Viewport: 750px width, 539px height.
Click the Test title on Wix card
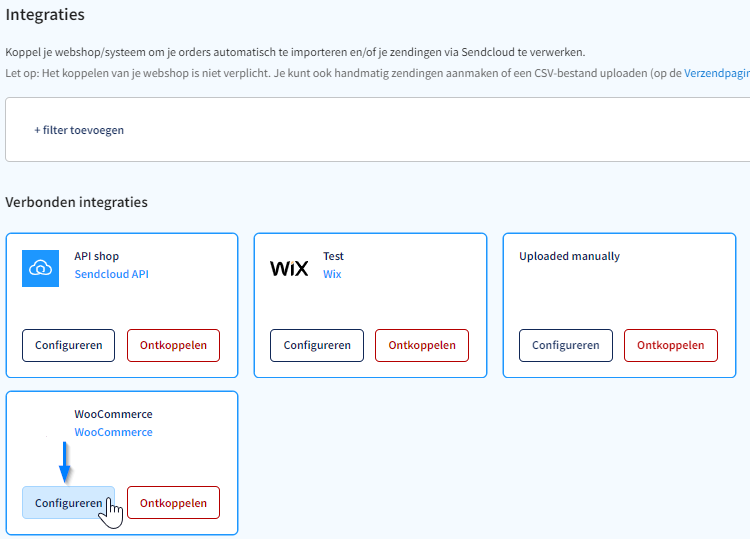click(x=333, y=256)
